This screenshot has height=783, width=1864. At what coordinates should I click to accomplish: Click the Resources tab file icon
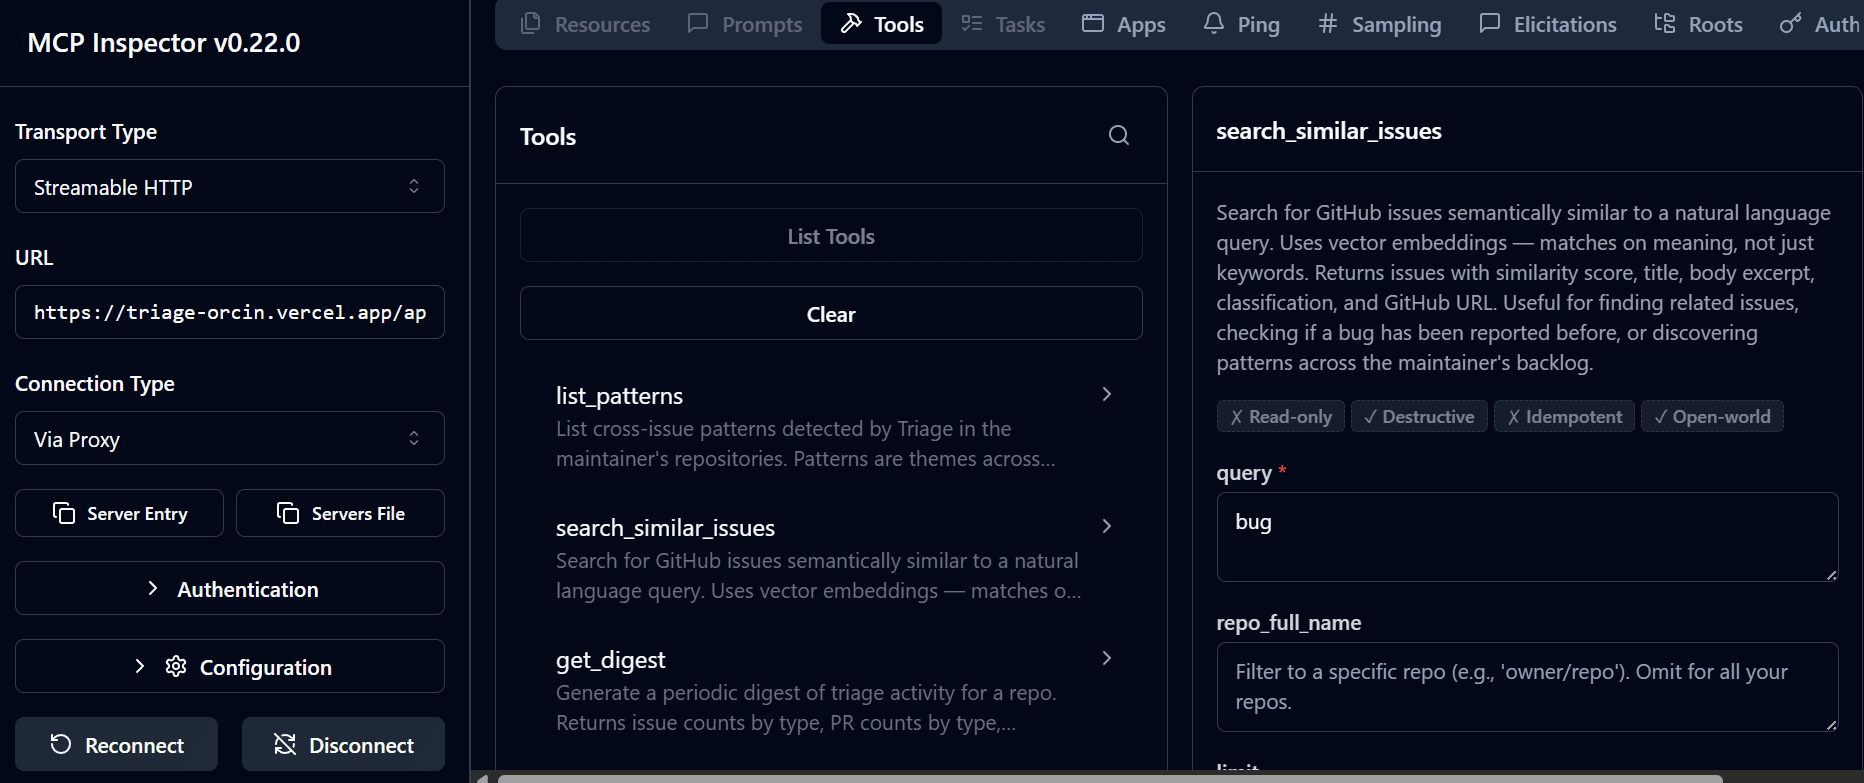[x=531, y=22]
